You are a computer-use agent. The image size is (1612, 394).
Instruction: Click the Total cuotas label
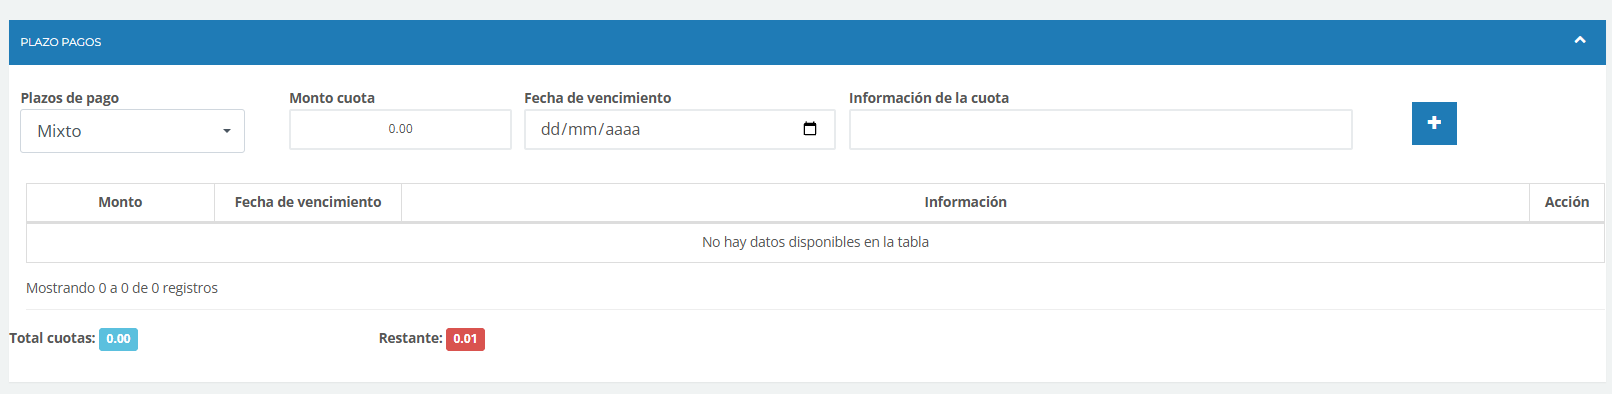coord(52,338)
